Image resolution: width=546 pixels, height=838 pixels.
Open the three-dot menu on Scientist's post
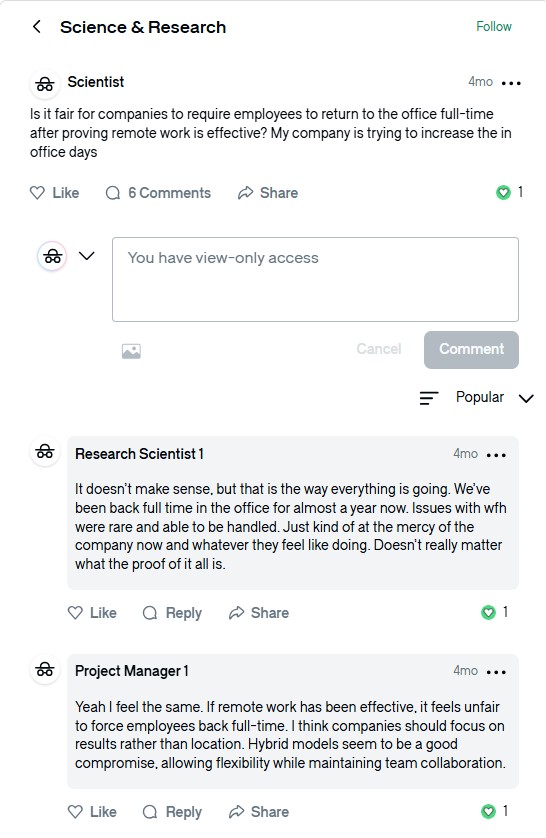(511, 83)
